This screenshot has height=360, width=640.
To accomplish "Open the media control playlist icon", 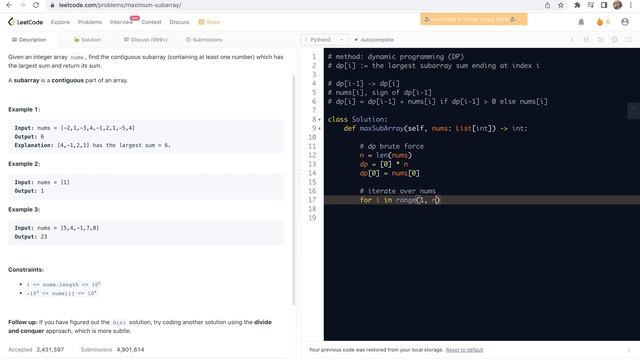I will (x=591, y=5).
